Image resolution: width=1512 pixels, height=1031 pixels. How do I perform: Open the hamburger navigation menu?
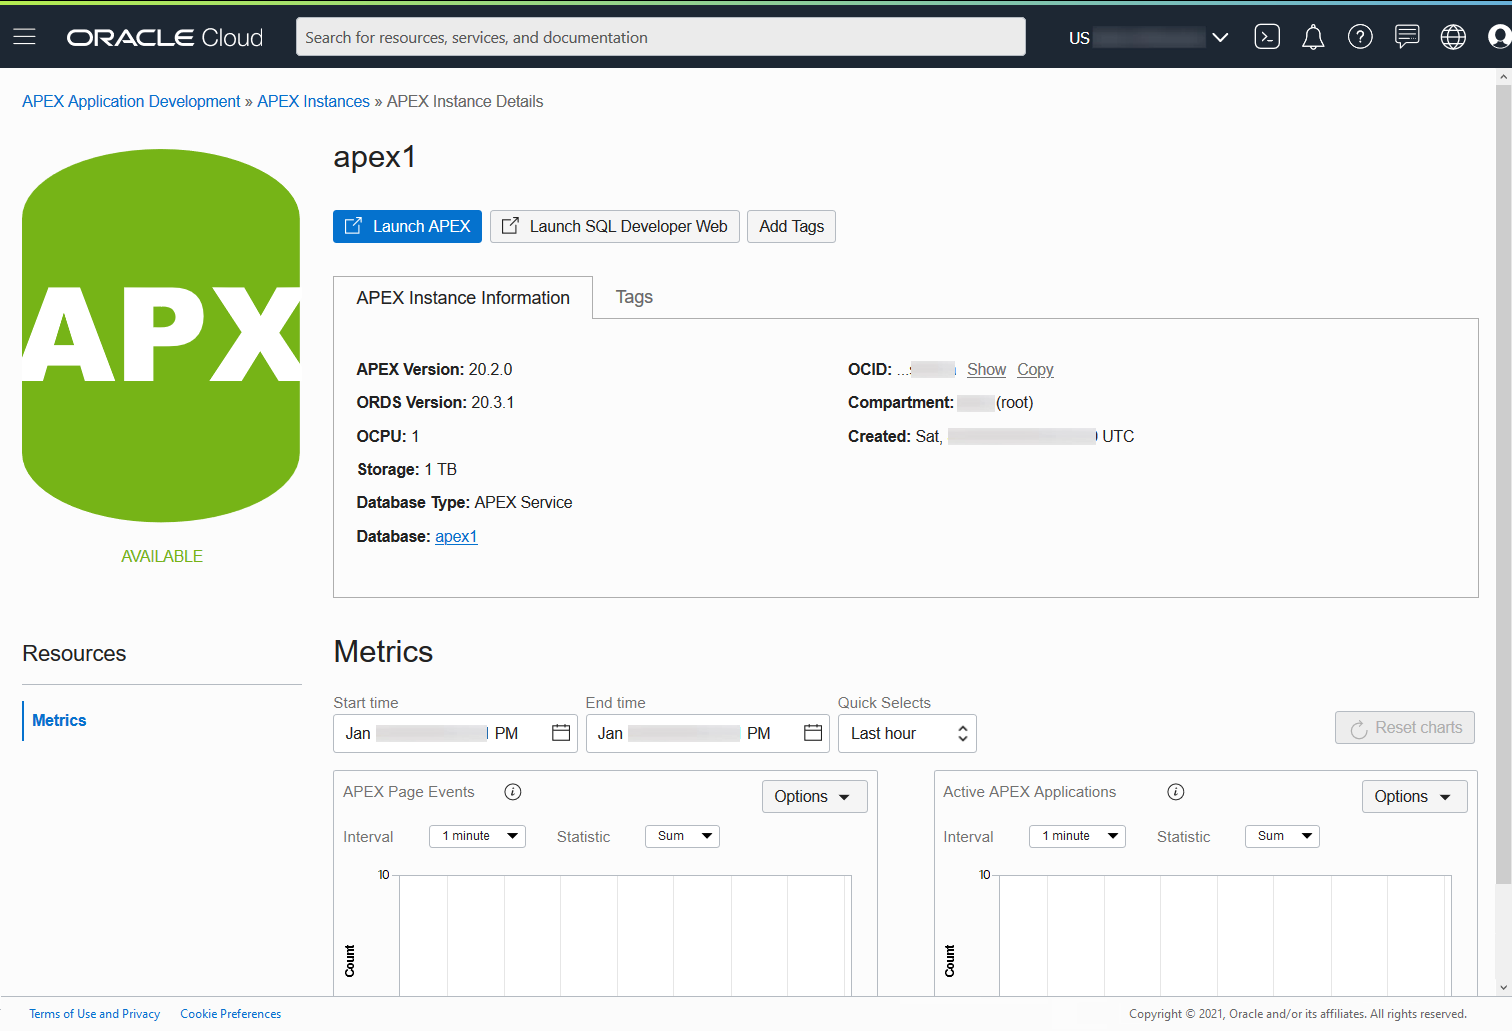point(24,37)
